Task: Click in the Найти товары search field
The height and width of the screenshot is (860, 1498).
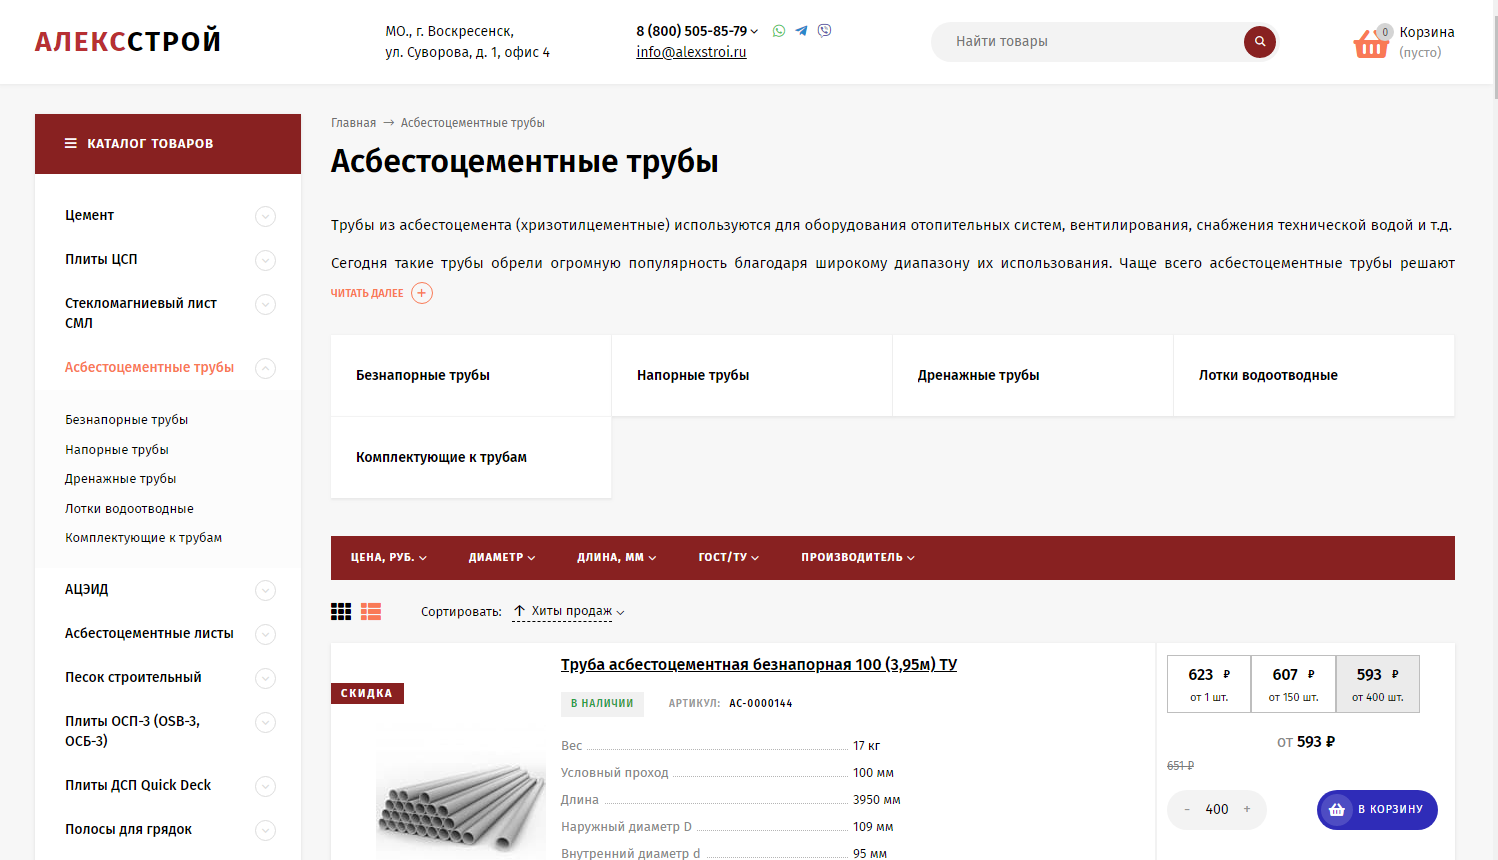Action: (1090, 42)
